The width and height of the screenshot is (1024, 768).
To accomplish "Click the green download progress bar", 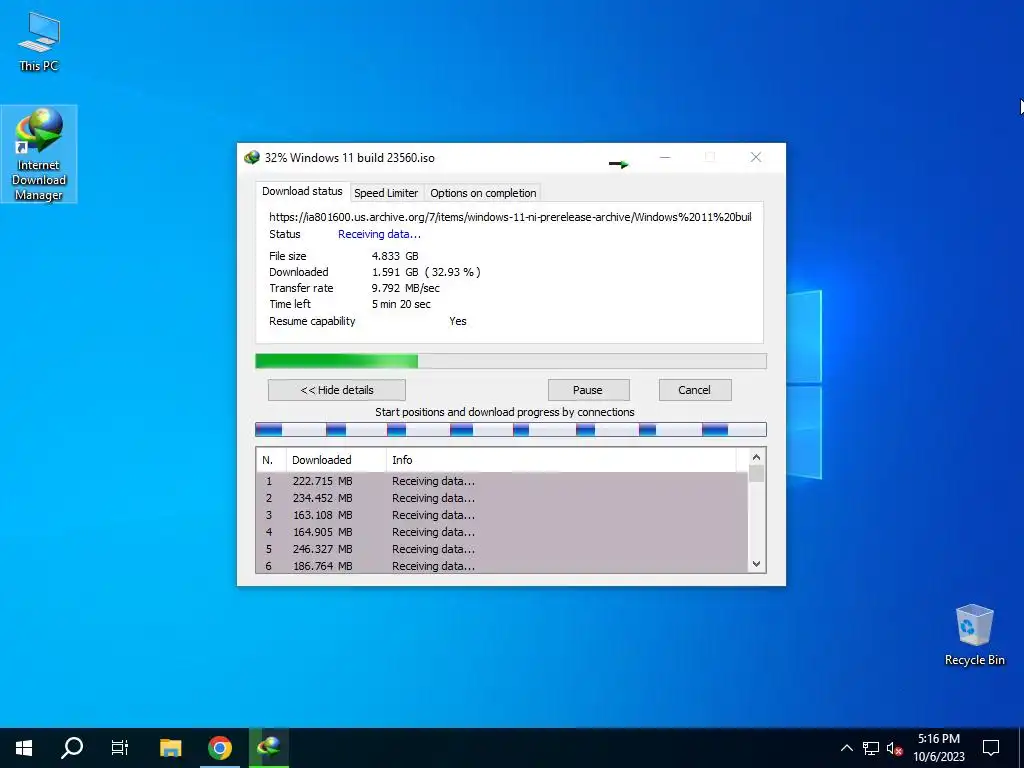I will [511, 361].
